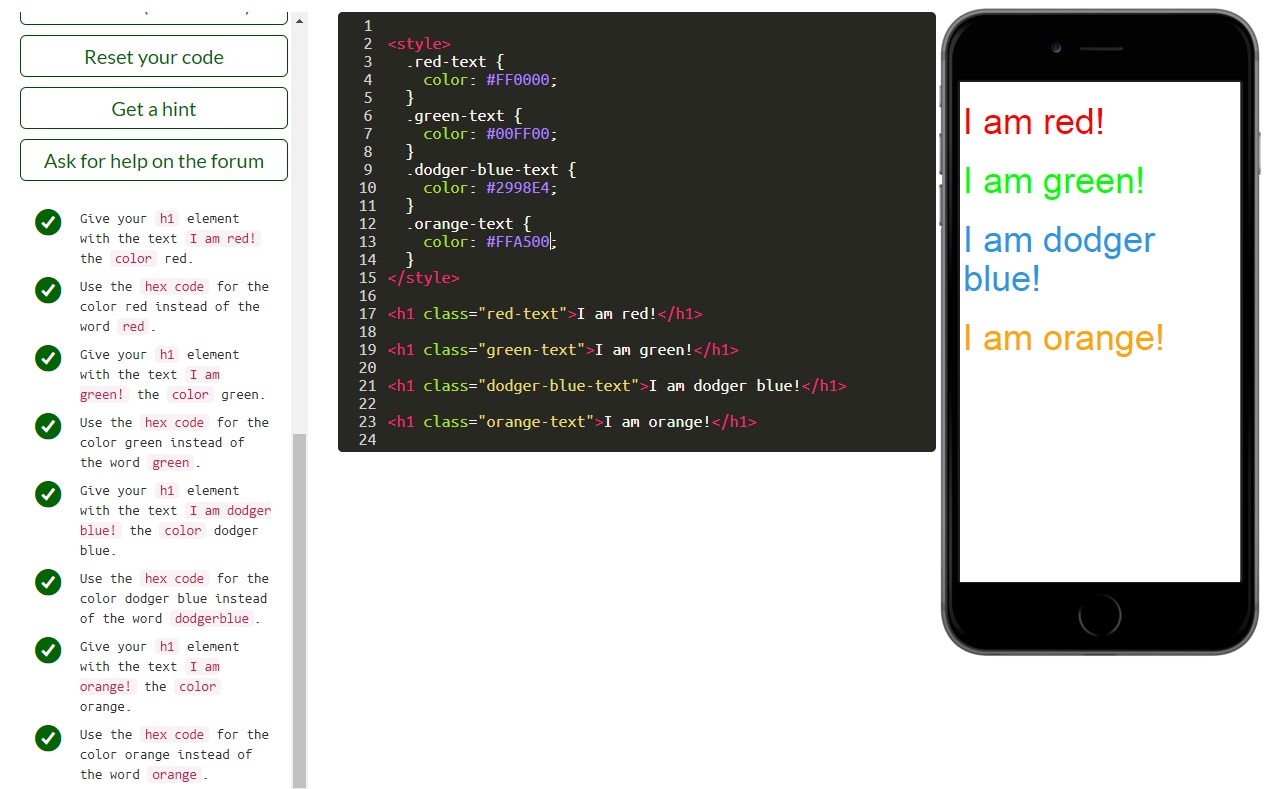The width and height of the screenshot is (1280, 789).
Task: Click the checkmark on the final orange hex step
Action: 48,738
